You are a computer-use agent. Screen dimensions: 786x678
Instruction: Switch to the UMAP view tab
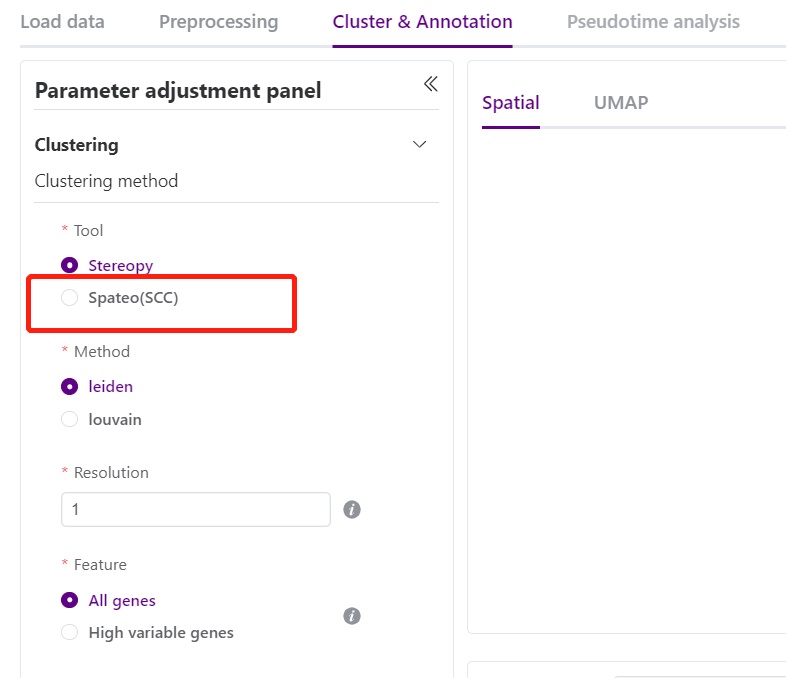point(621,103)
